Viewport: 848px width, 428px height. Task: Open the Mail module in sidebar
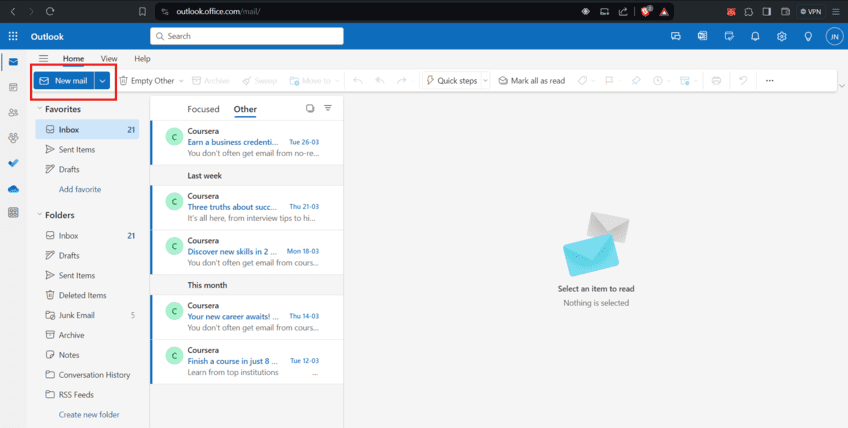tap(14, 62)
